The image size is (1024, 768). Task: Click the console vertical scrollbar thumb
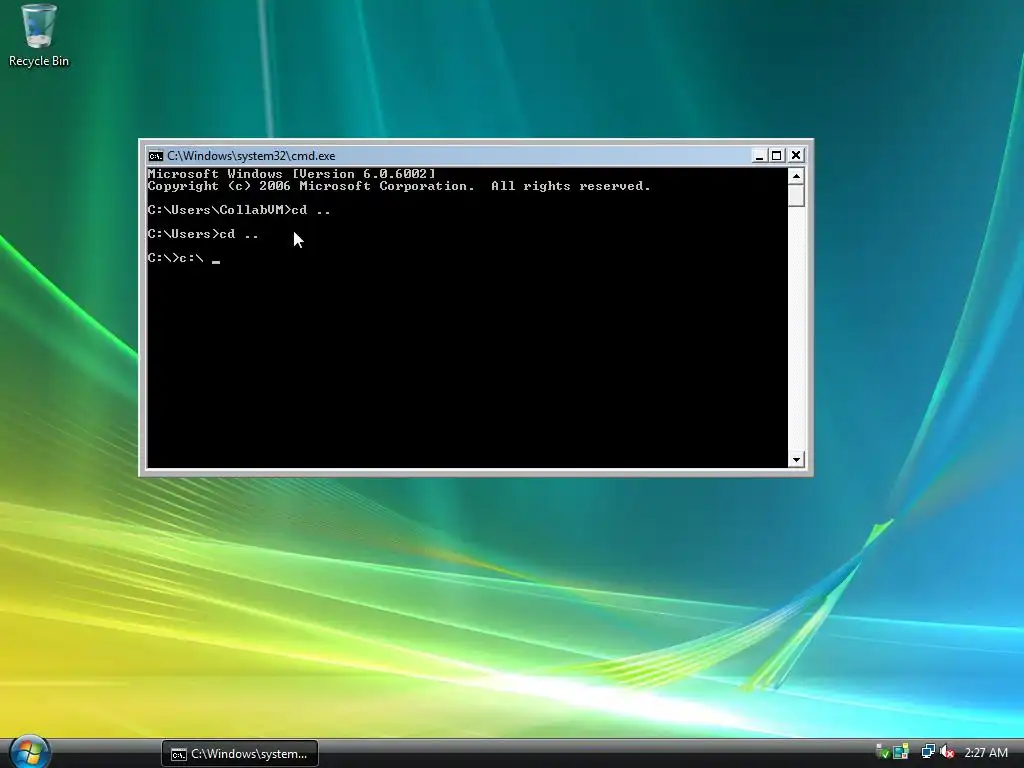click(796, 196)
